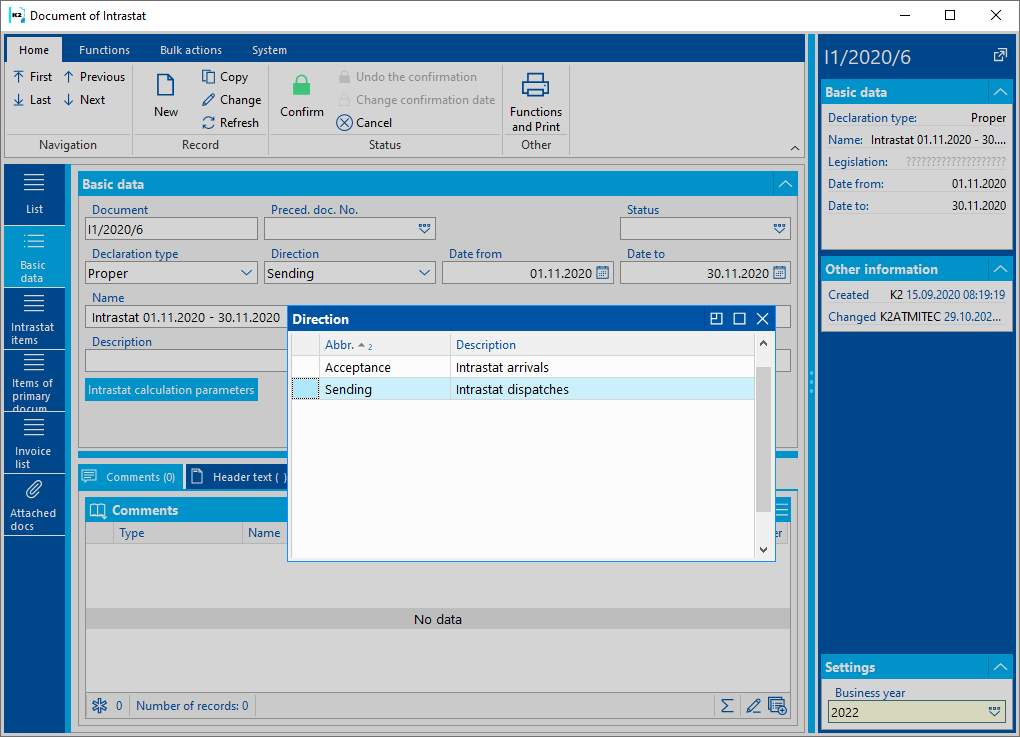Open the Preced. doc. No. lookup
Viewport: 1020px width, 737px height.
(424, 228)
